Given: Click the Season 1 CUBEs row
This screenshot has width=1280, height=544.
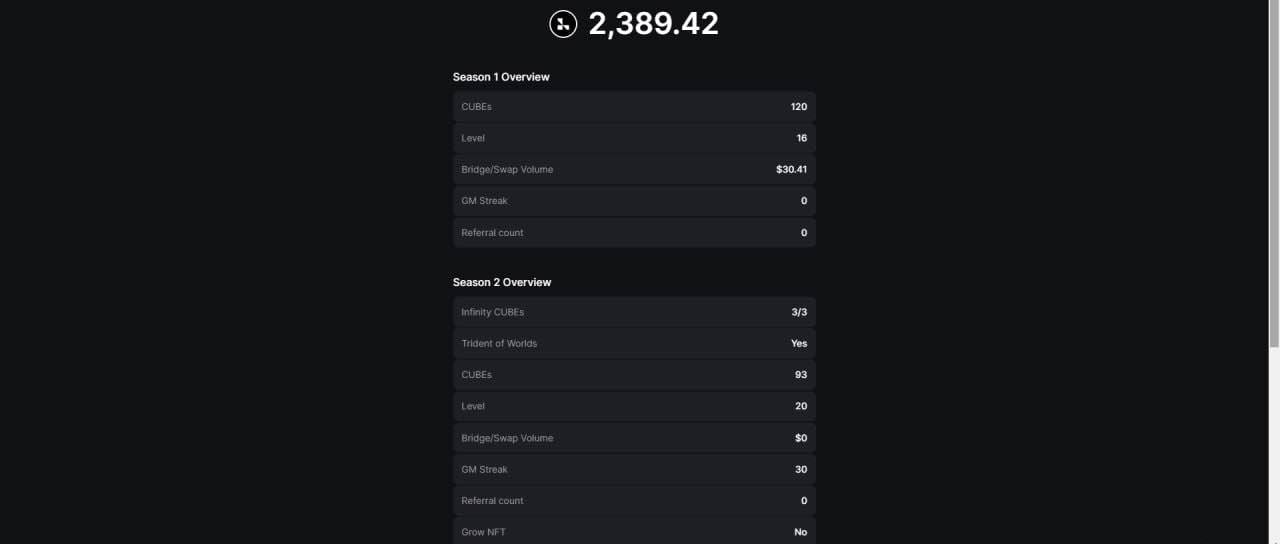Looking at the screenshot, I should click(634, 107).
